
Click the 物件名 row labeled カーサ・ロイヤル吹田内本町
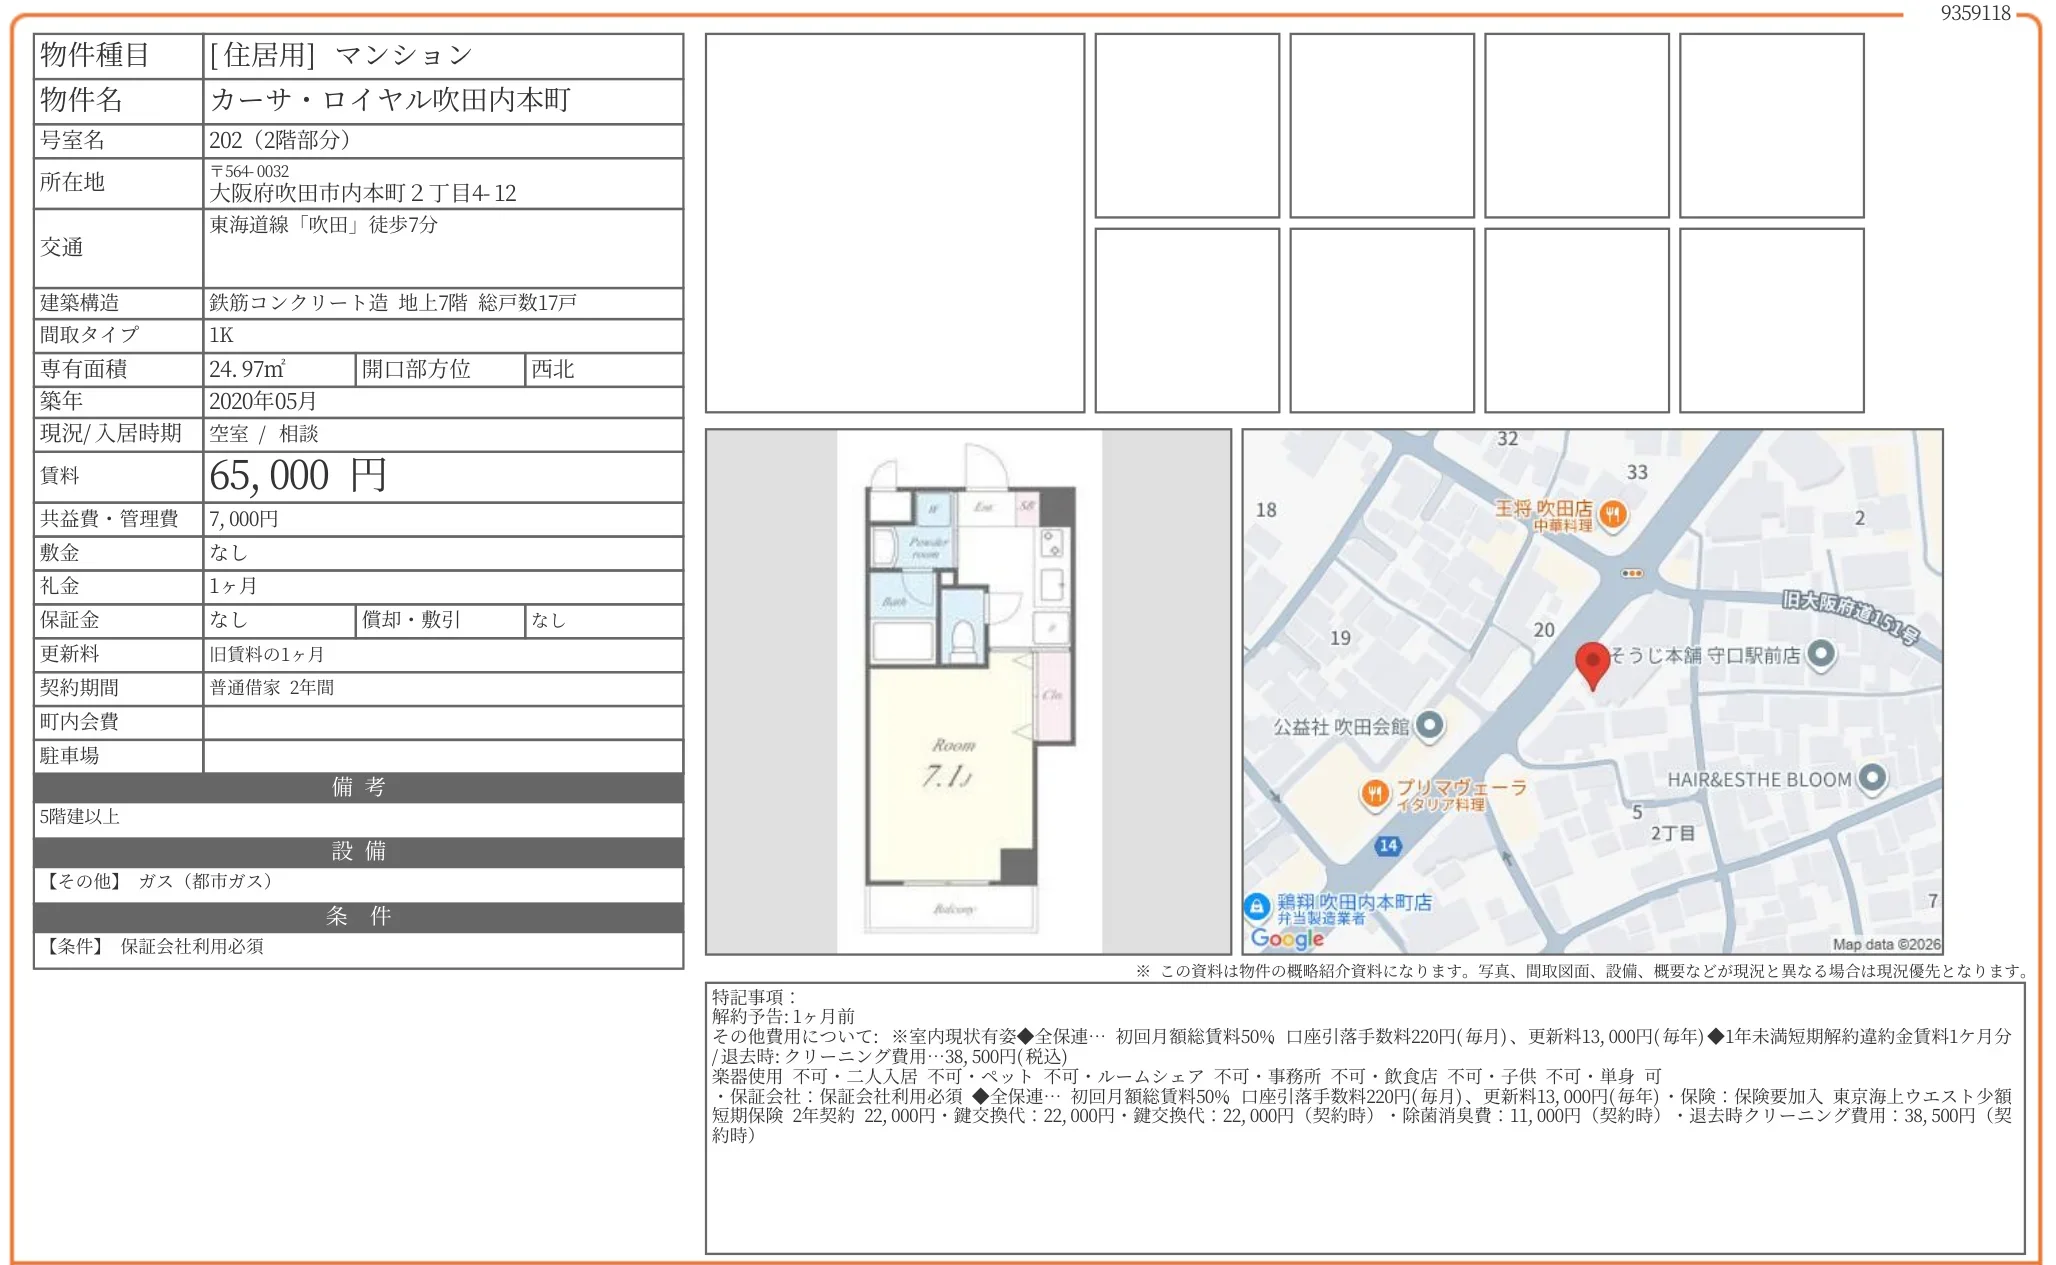point(390,100)
